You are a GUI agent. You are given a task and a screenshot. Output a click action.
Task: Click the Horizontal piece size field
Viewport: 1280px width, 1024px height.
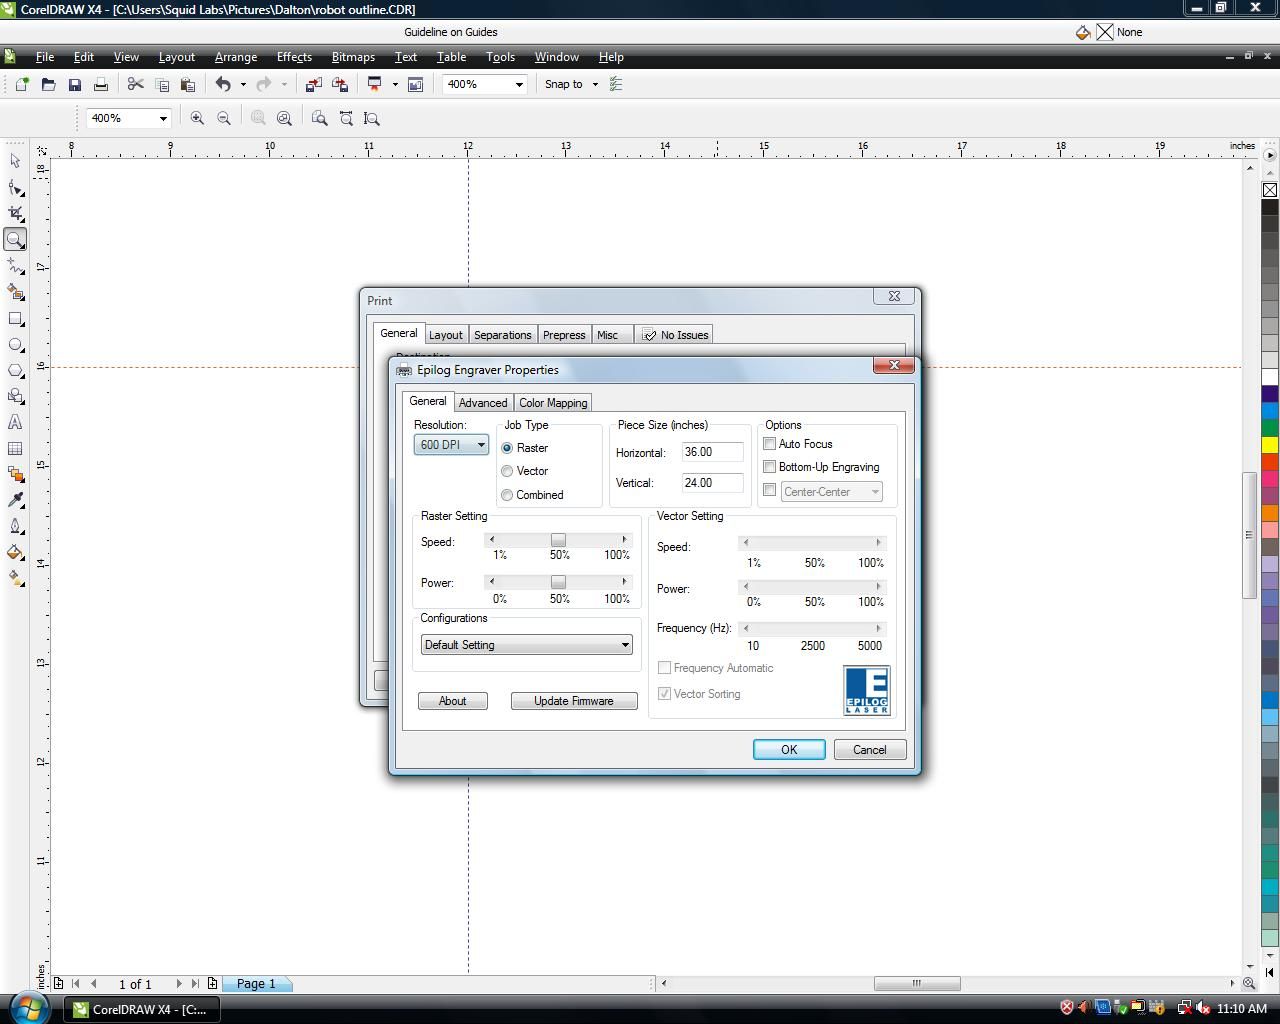point(712,452)
